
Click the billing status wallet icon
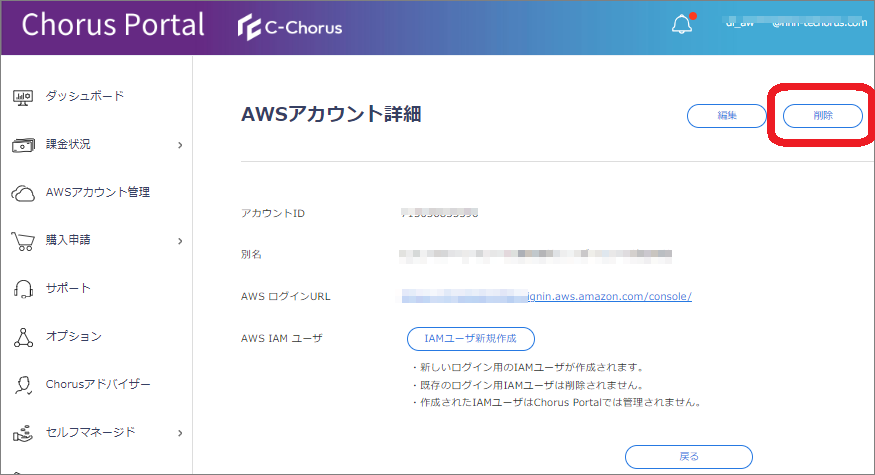click(24, 145)
